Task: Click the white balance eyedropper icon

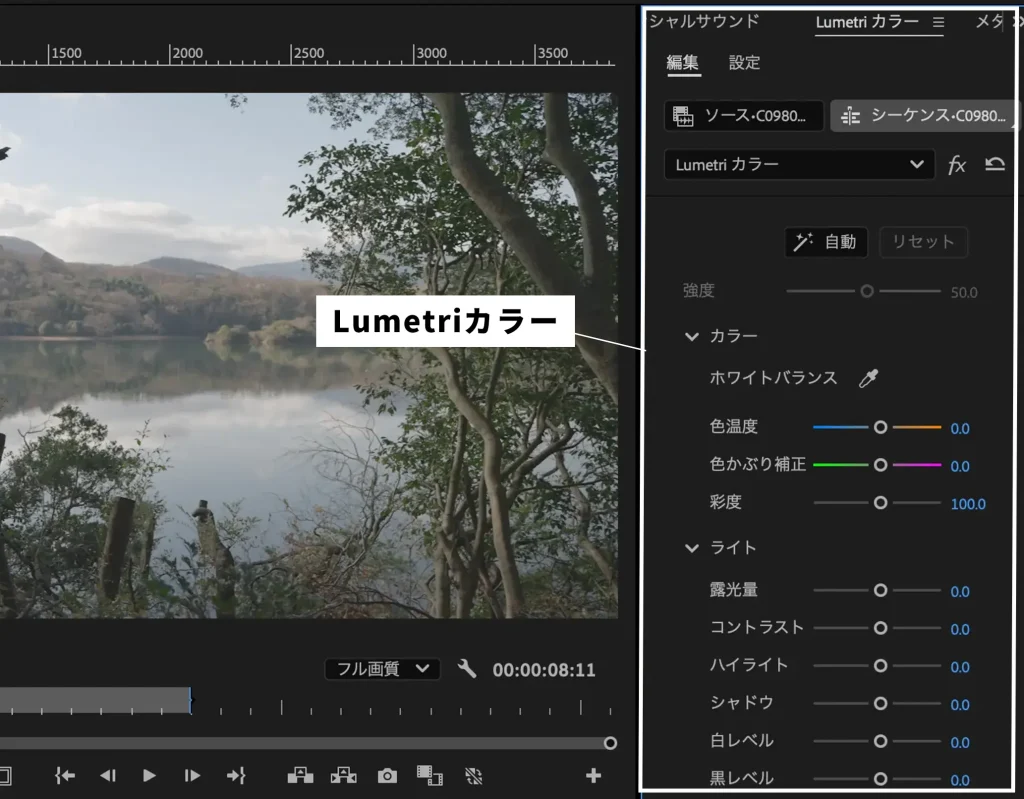Action: (868, 377)
